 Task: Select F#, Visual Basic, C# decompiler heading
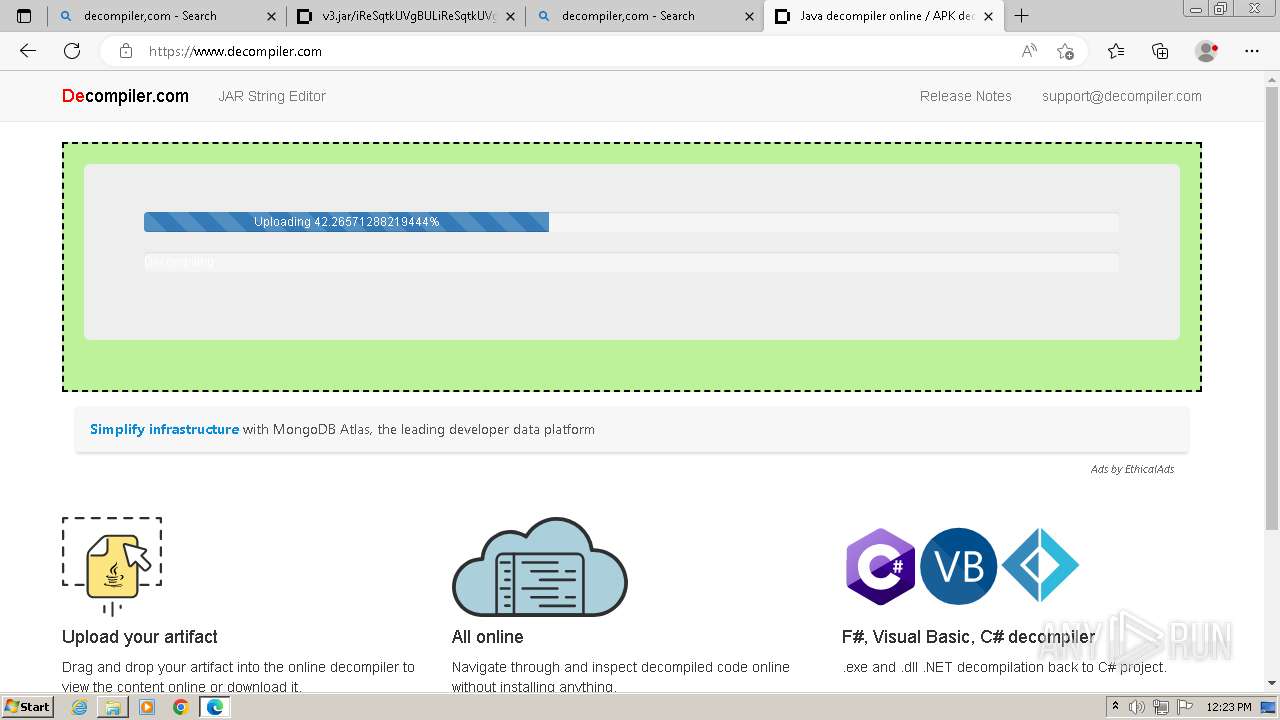pyautogui.click(x=968, y=637)
